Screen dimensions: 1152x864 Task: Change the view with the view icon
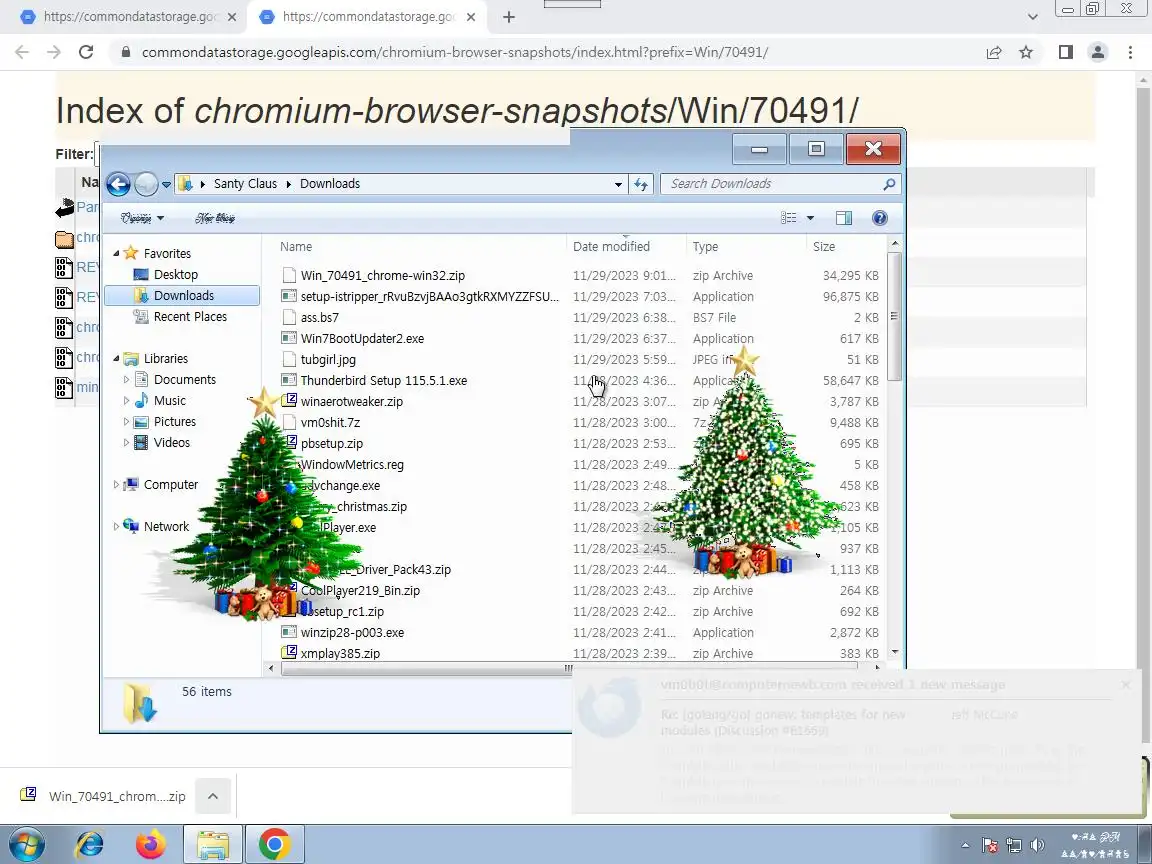[x=788, y=217]
